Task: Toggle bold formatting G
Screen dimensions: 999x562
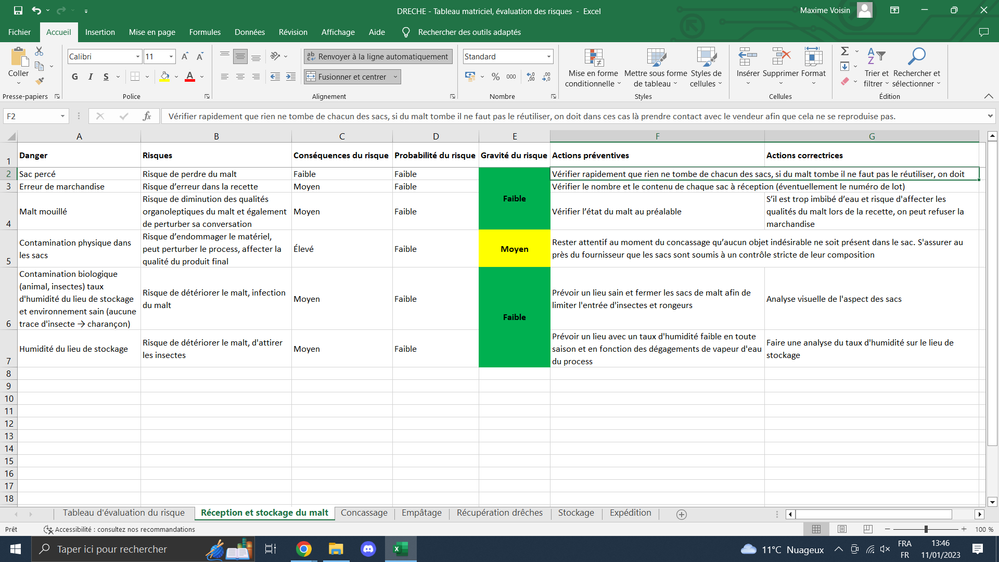Action: [x=75, y=76]
